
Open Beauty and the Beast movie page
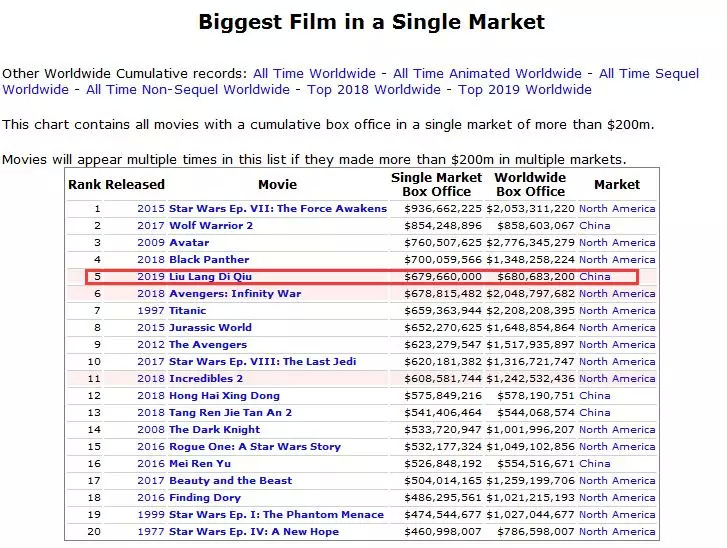tap(230, 481)
